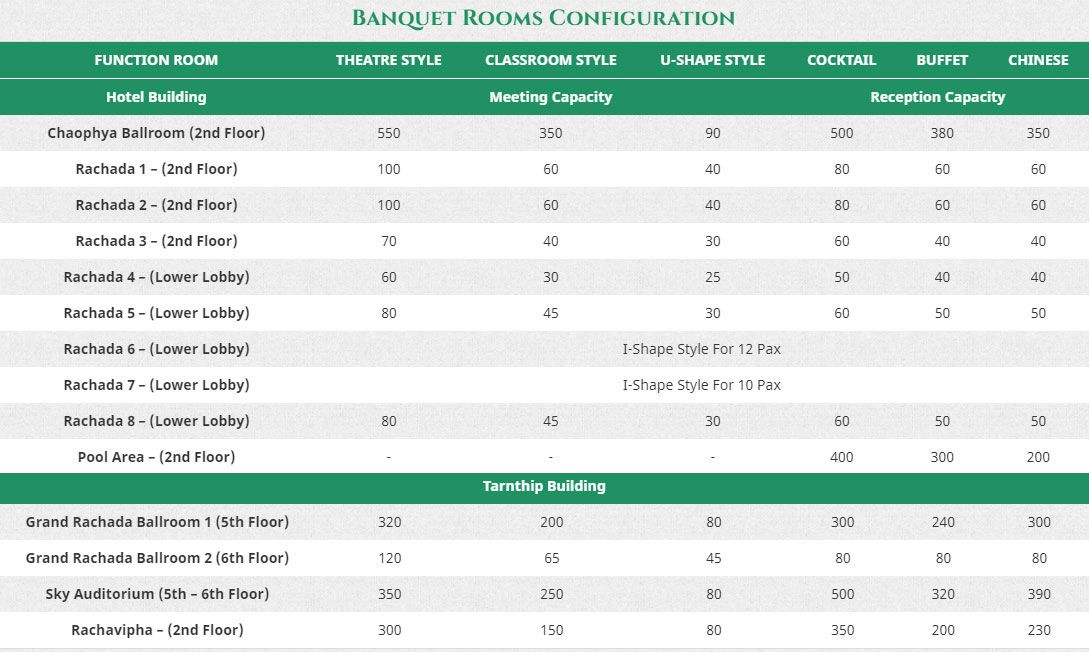Select the Chaophya Ballroom (2nd Floor) row
This screenshot has width=1089, height=652.
coord(156,133)
